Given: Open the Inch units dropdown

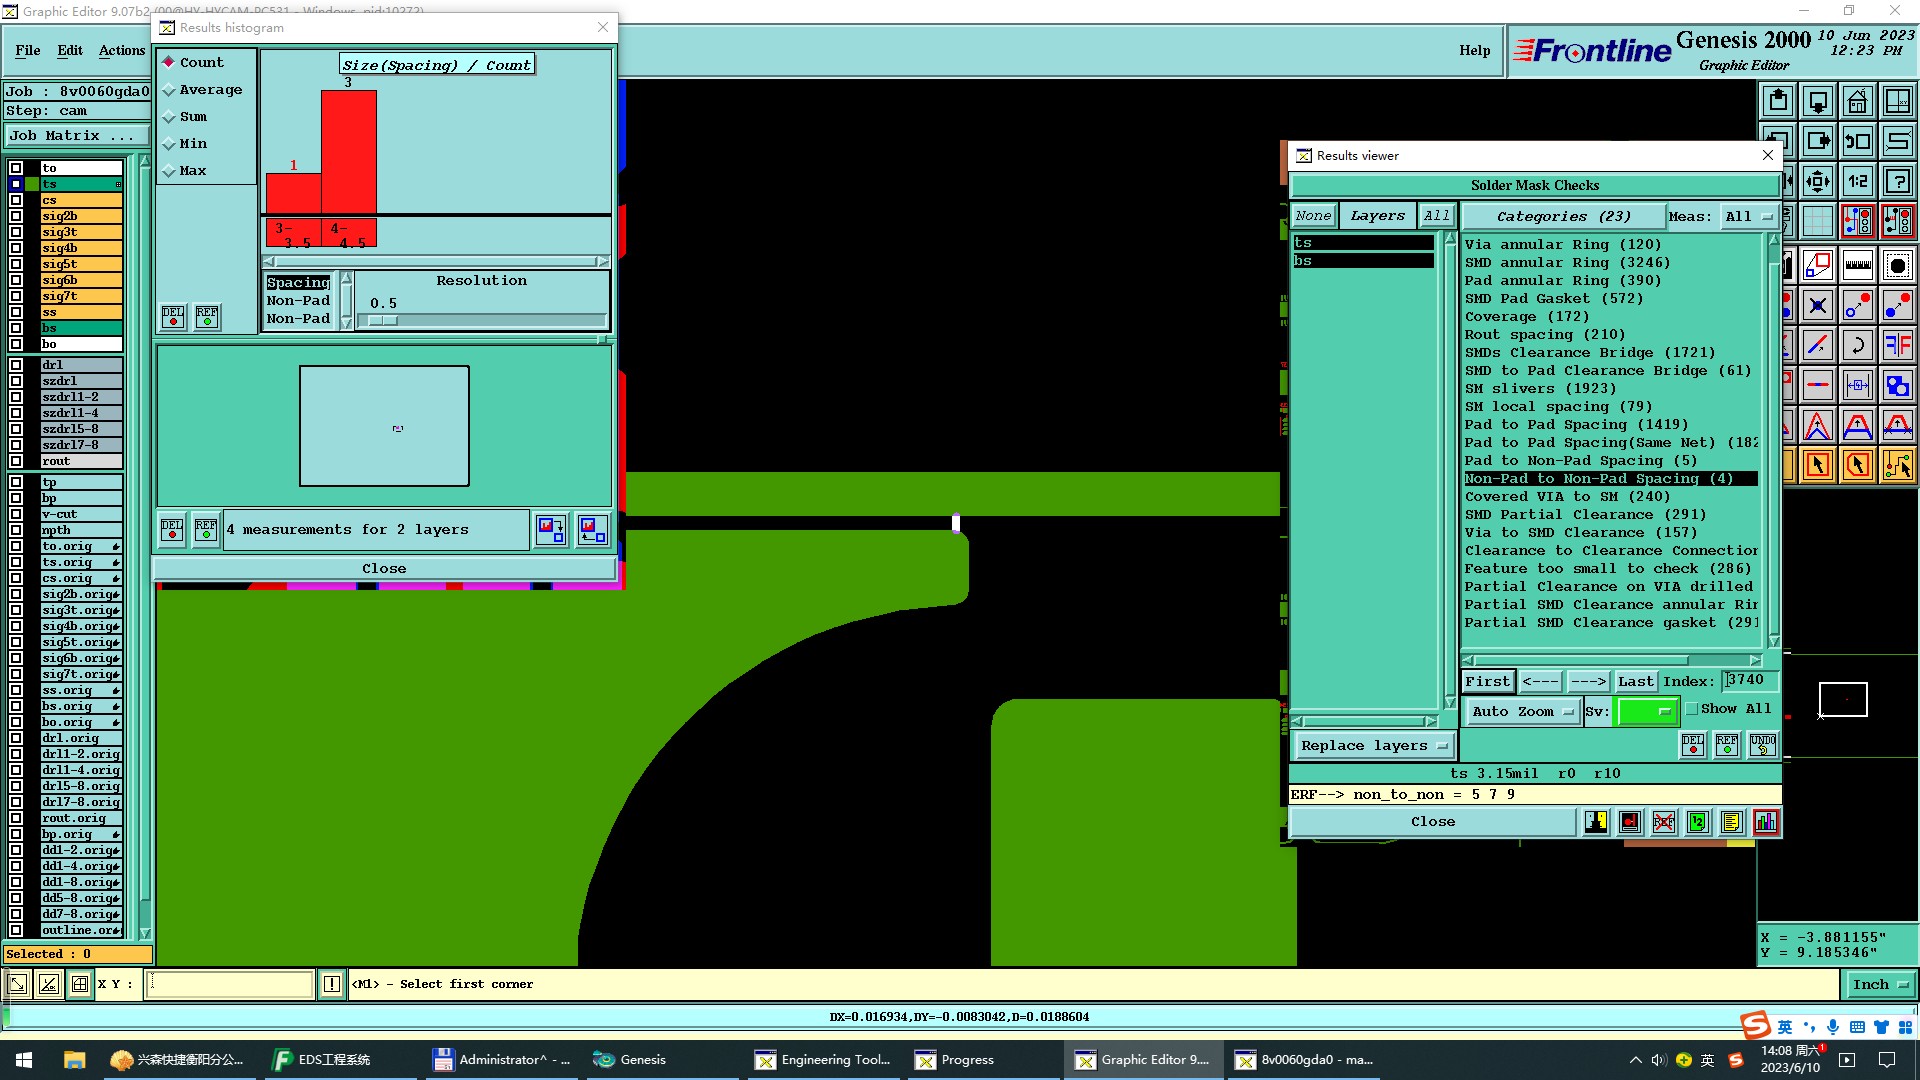Looking at the screenshot, I should click(1880, 984).
